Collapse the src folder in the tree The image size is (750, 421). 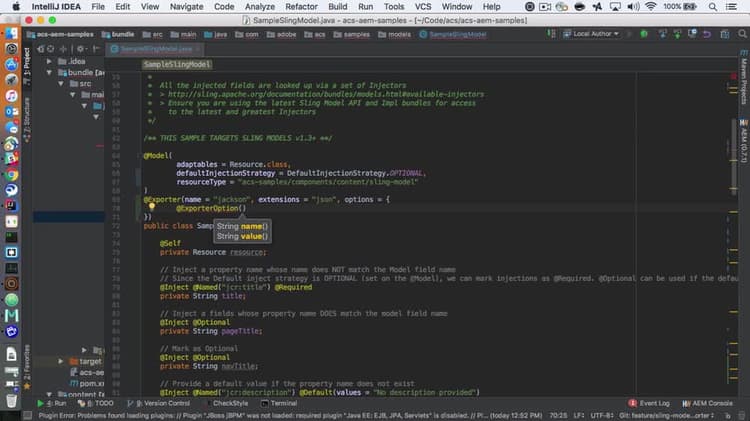[x=61, y=83]
